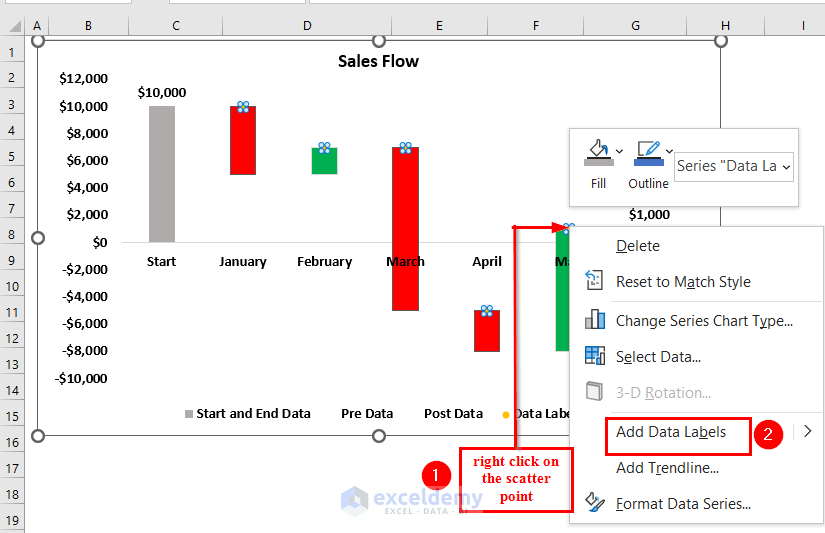Click the Format Data Series icon

click(x=595, y=502)
